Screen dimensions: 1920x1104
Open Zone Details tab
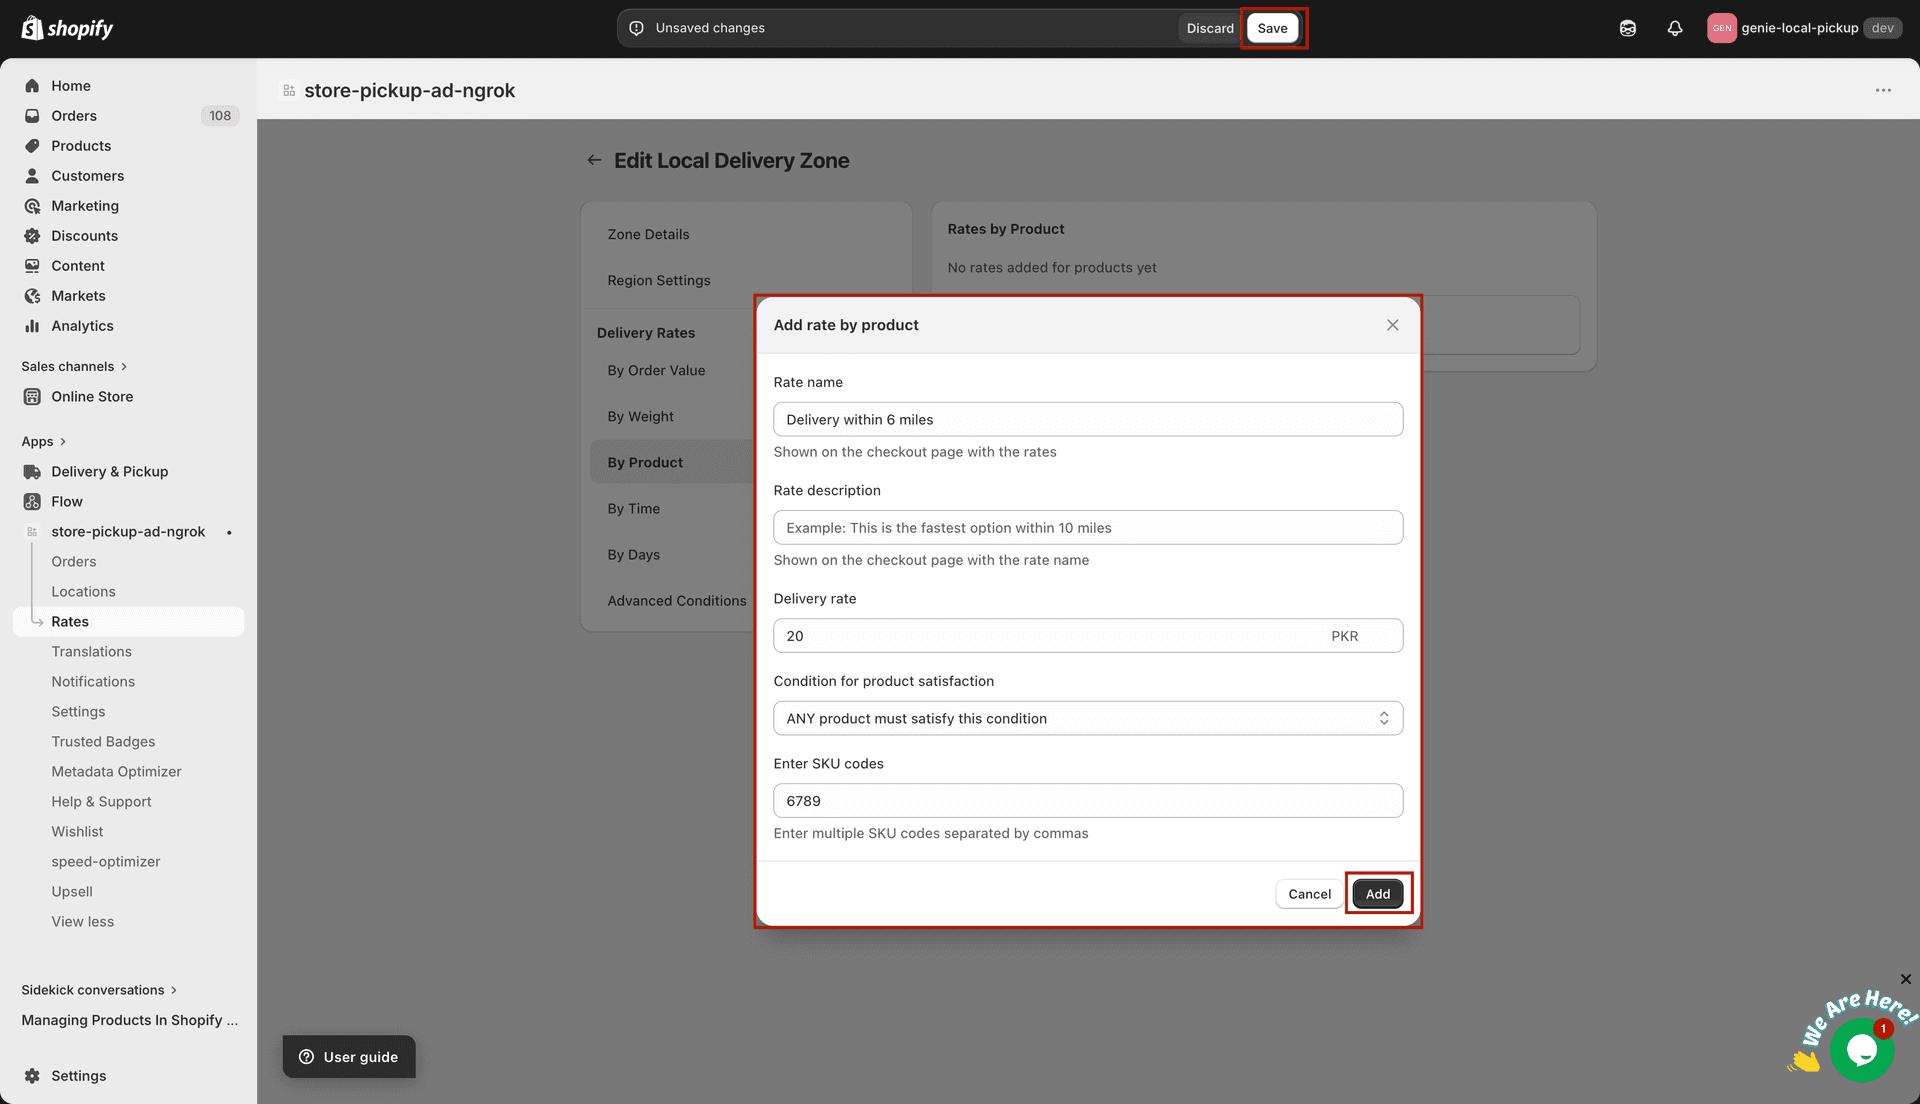coord(648,234)
